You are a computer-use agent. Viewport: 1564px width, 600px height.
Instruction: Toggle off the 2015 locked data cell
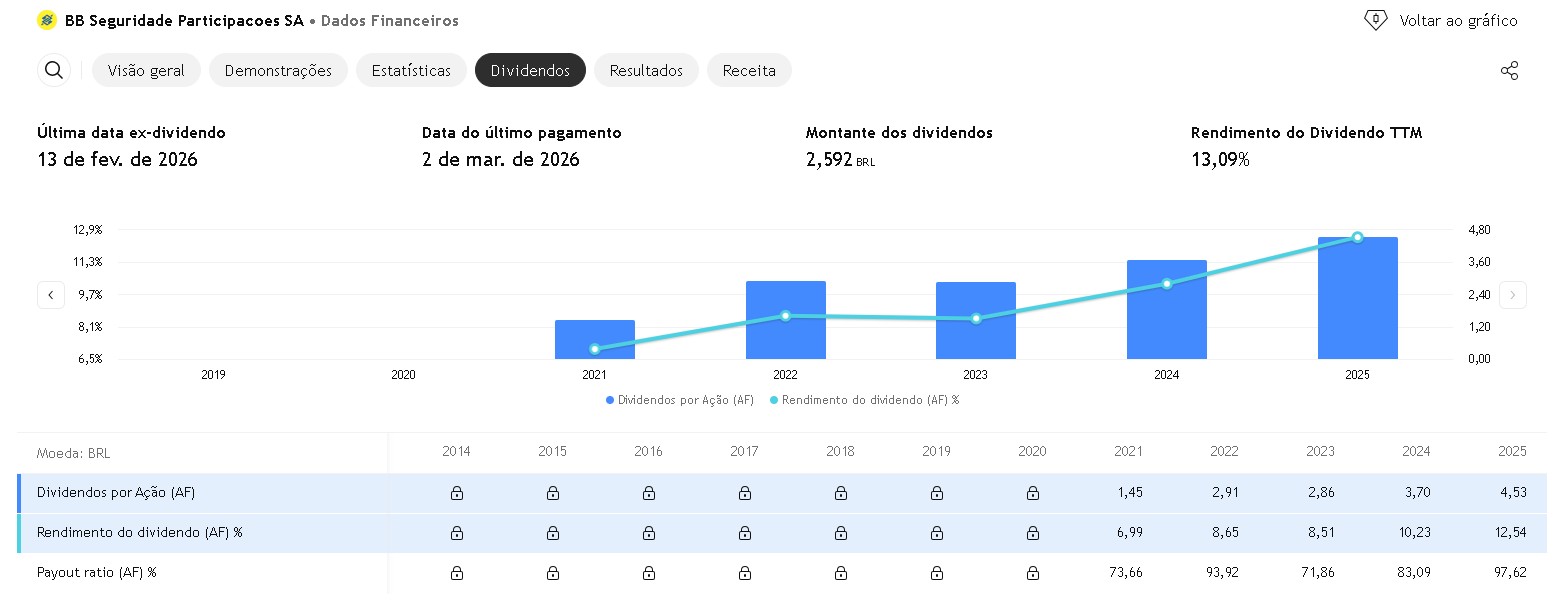[552, 492]
